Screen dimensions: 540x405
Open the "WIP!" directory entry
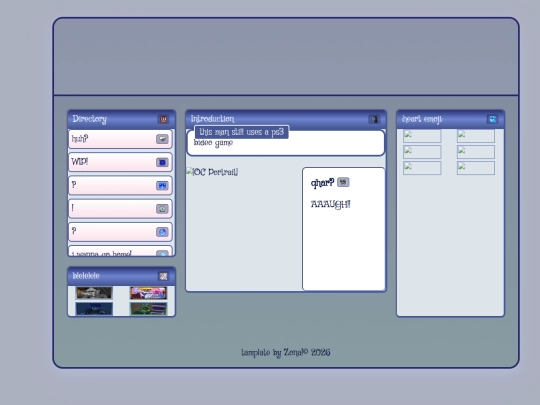120,162
